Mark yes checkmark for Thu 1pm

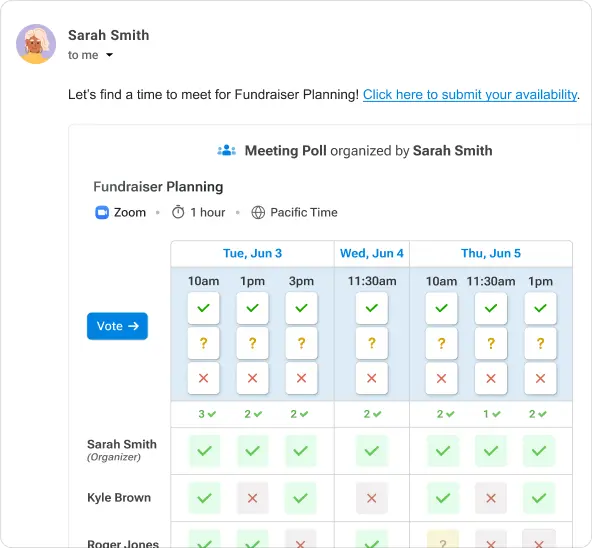tap(540, 308)
